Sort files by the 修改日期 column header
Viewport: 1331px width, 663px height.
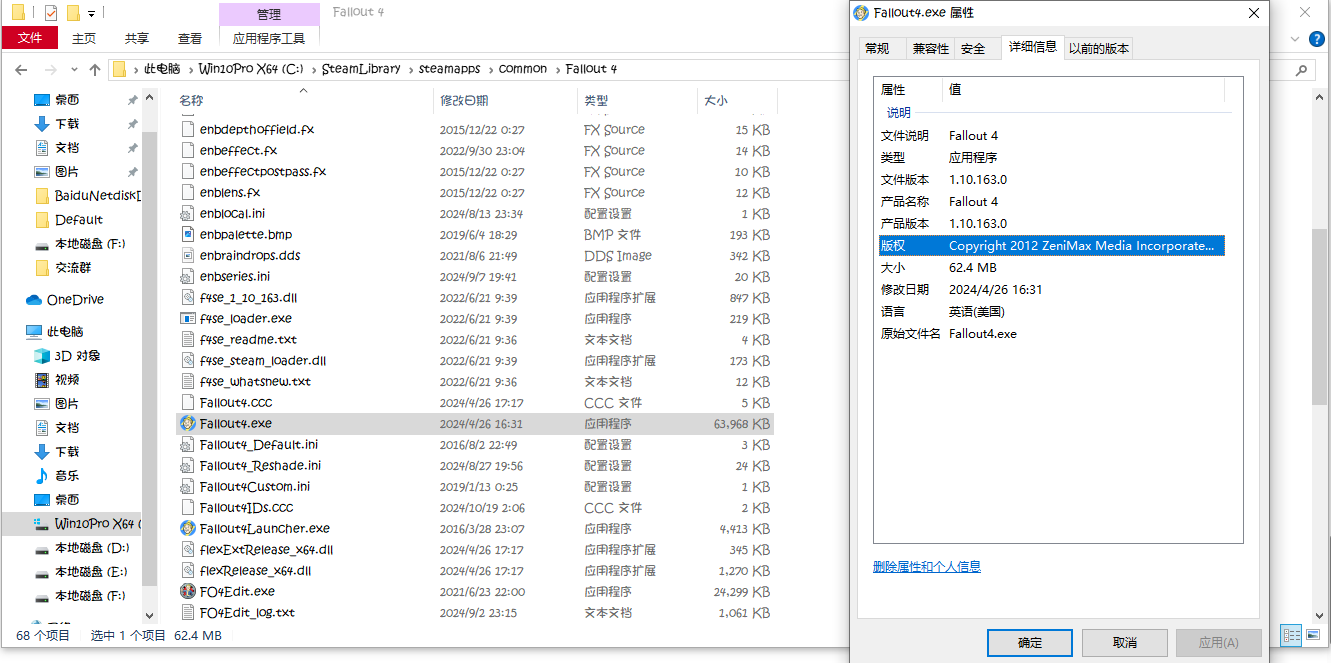click(x=464, y=101)
